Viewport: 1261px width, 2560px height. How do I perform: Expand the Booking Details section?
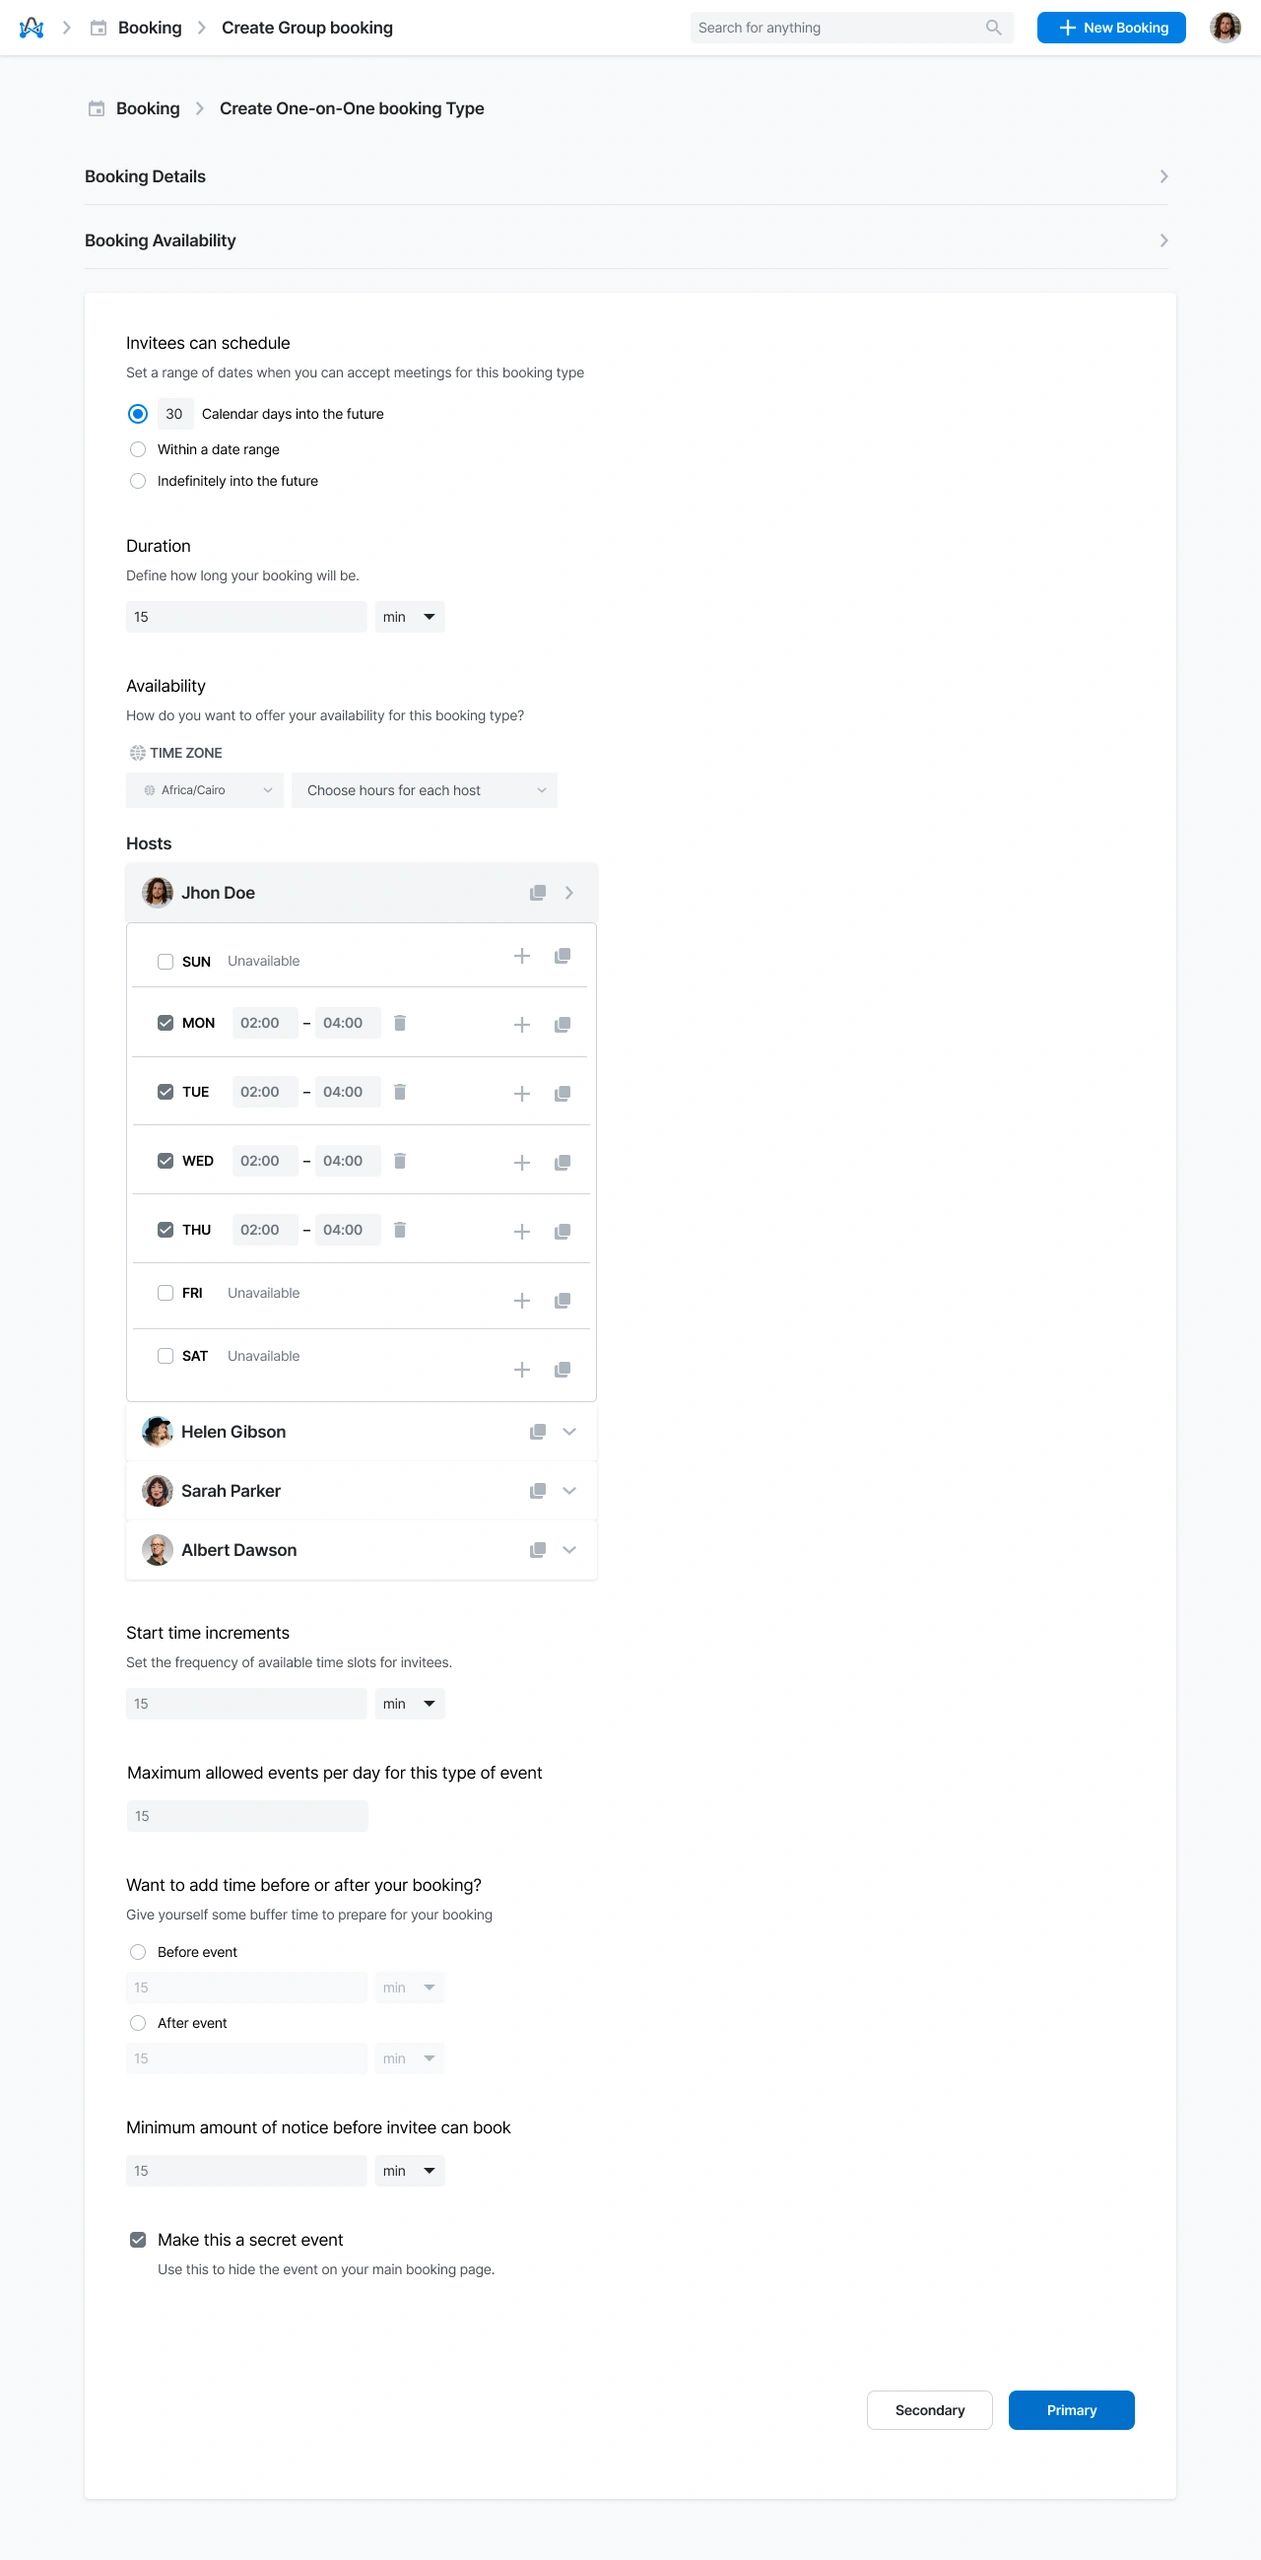click(x=1163, y=176)
